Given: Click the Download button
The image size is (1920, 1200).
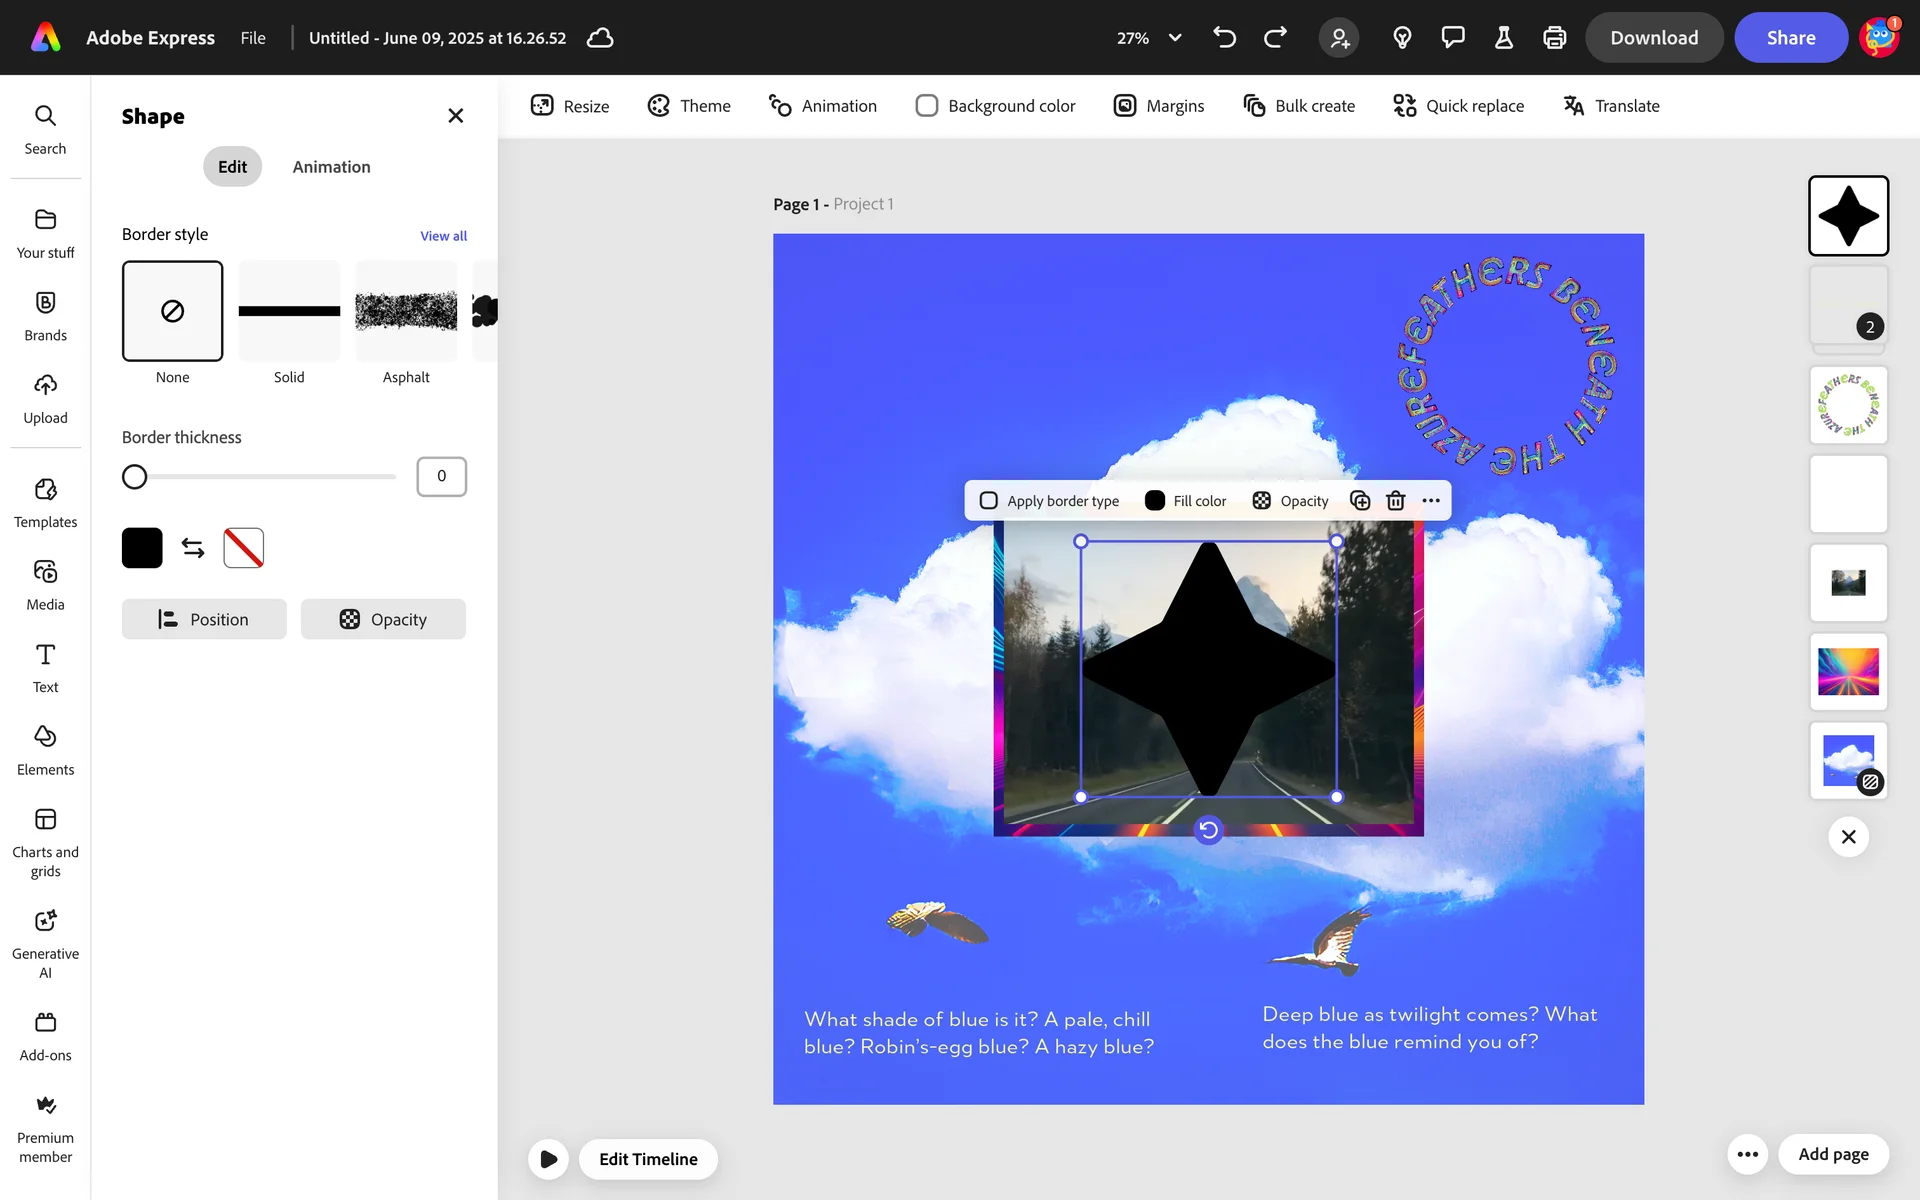Looking at the screenshot, I should coord(1654,38).
